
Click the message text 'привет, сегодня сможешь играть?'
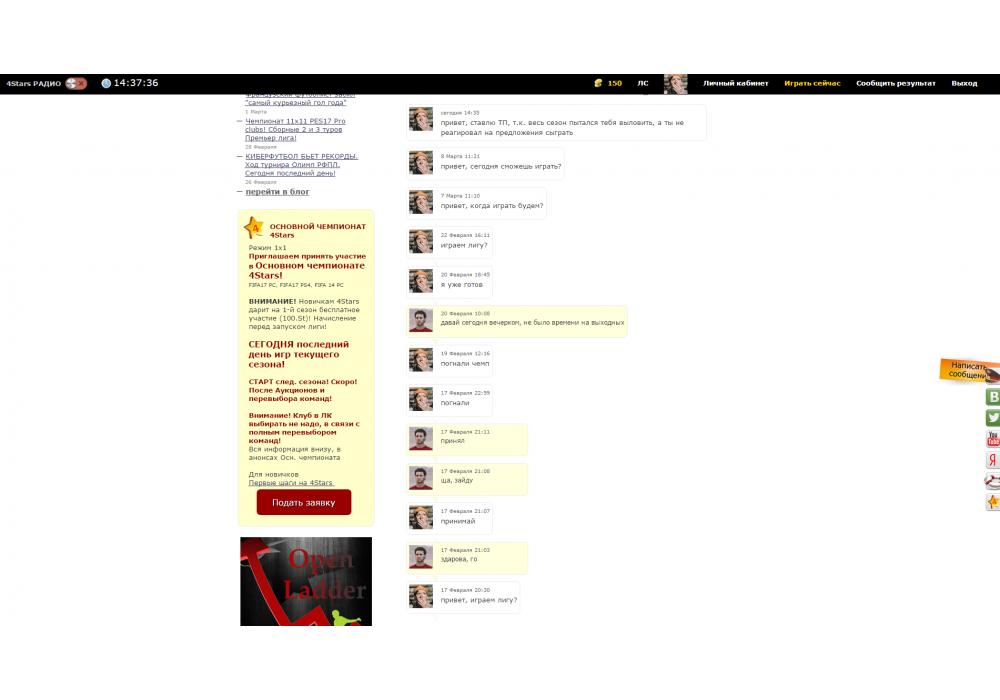[501, 166]
